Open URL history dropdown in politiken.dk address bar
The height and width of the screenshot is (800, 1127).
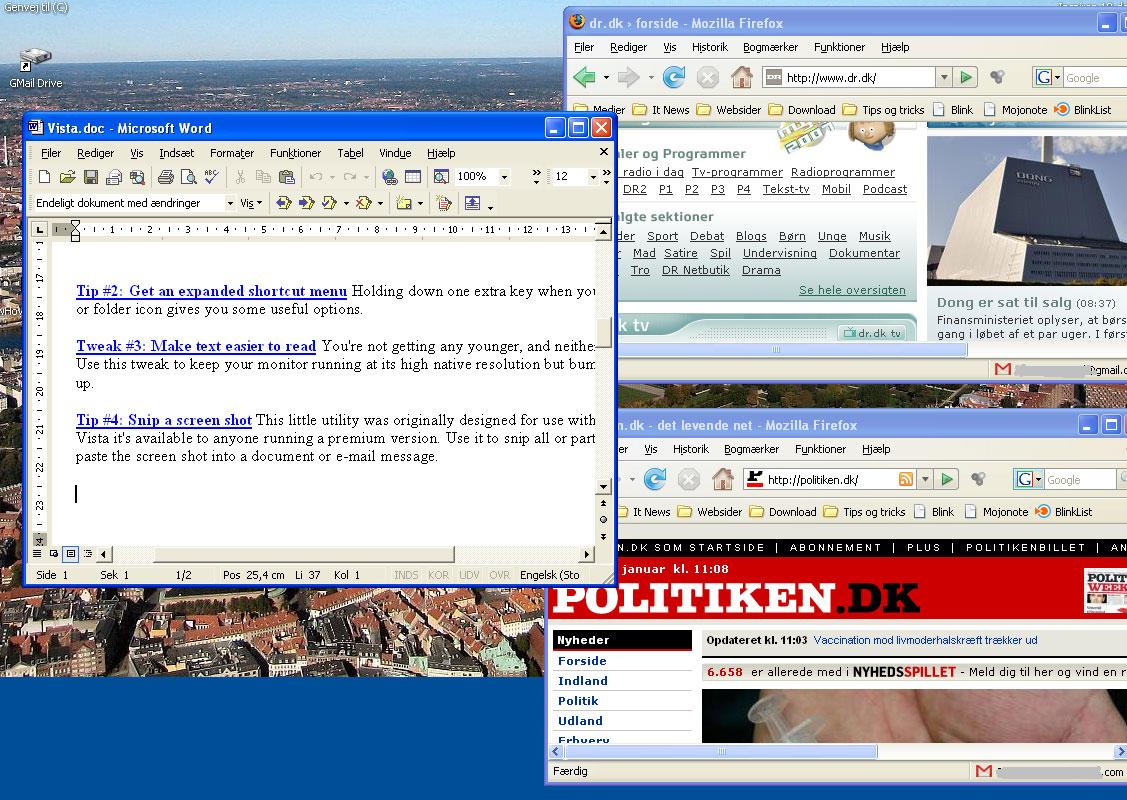(926, 479)
